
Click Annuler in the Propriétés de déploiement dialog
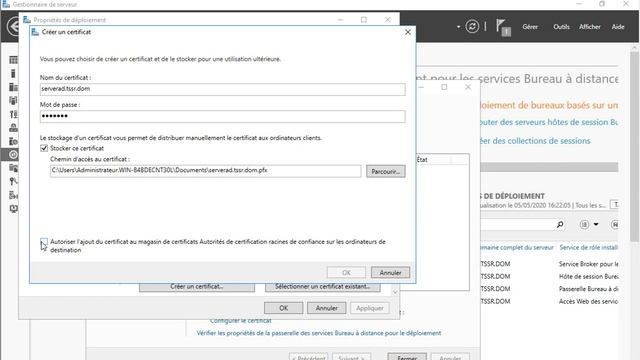coord(327,308)
